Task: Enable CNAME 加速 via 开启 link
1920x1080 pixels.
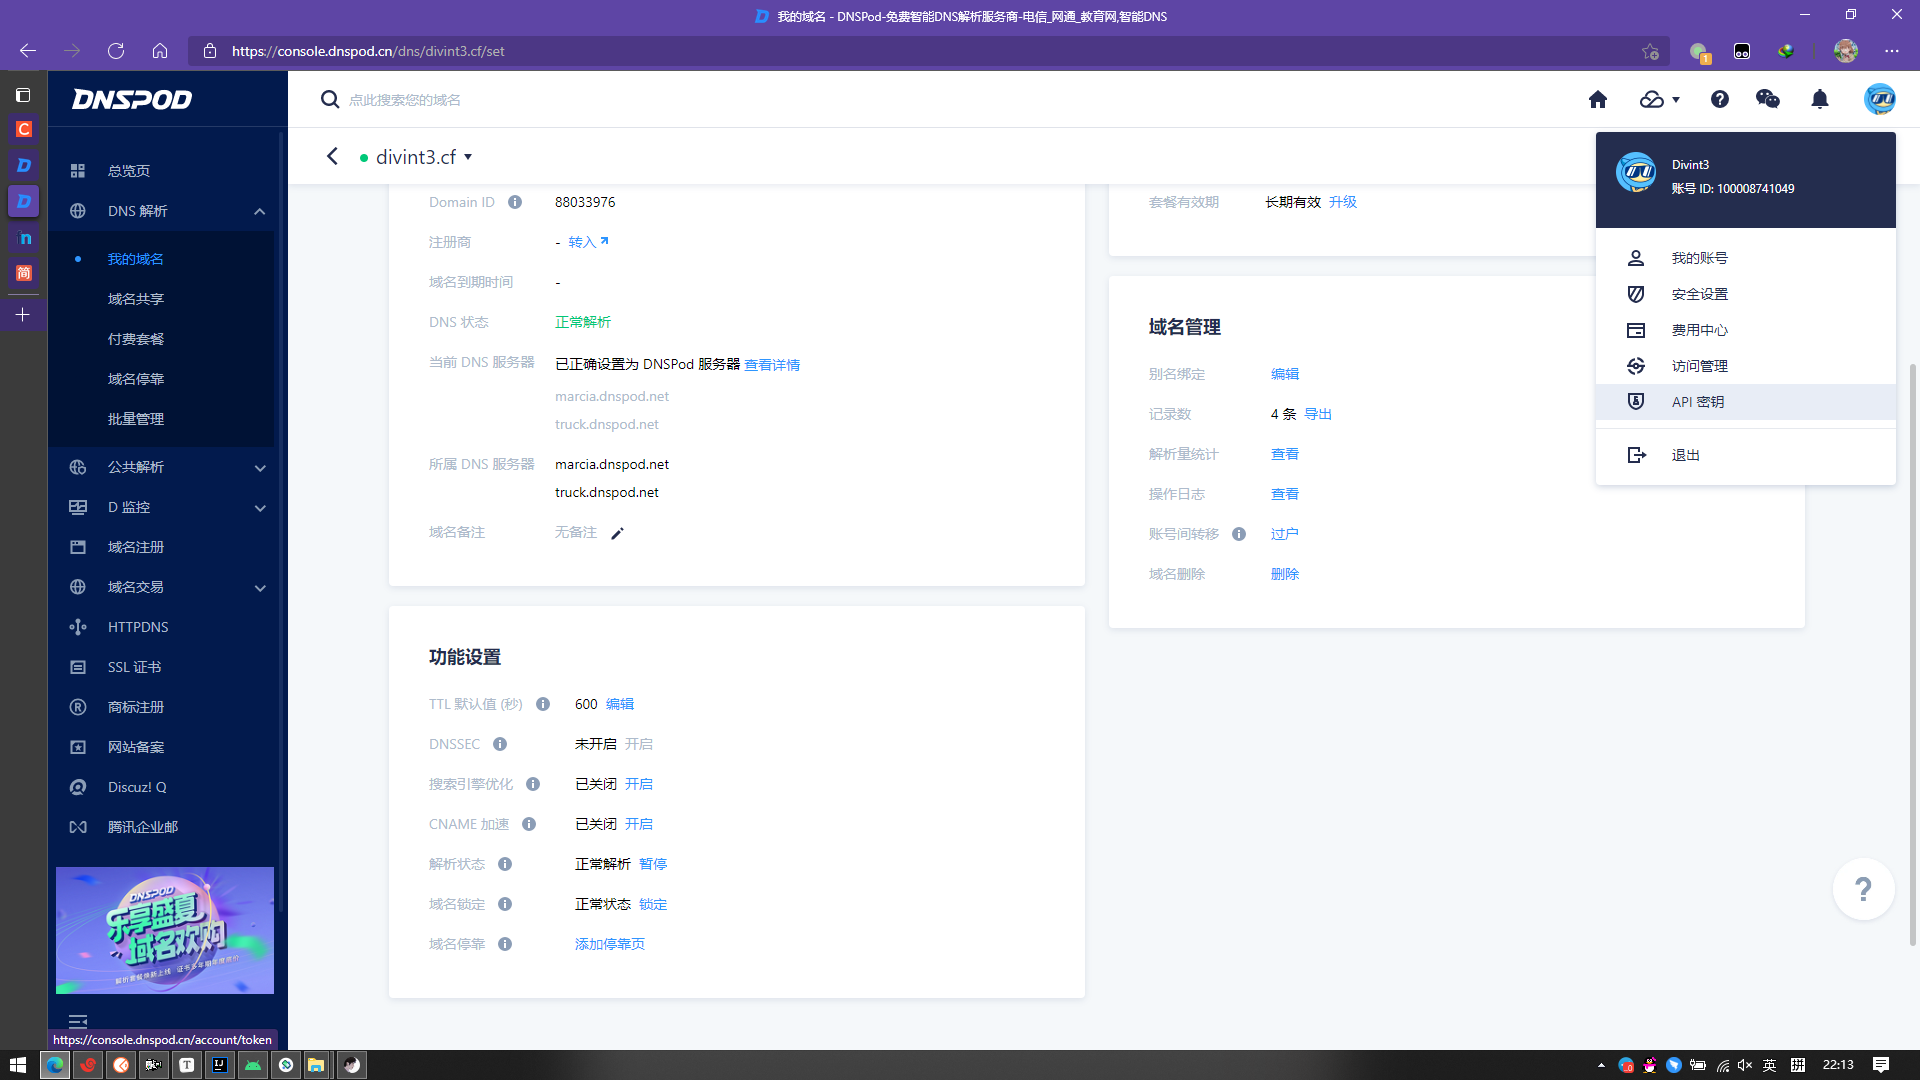Action: [638, 824]
